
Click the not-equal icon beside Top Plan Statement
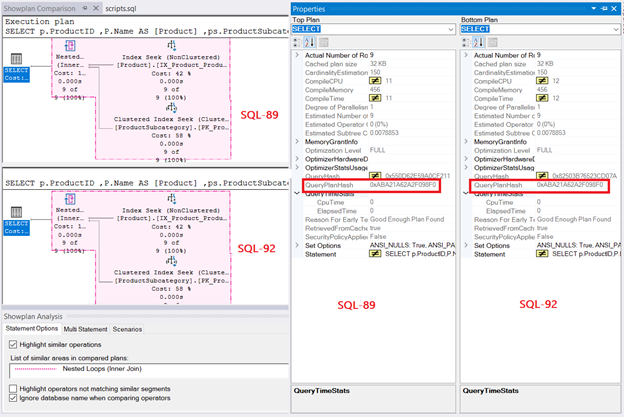tap(375, 254)
